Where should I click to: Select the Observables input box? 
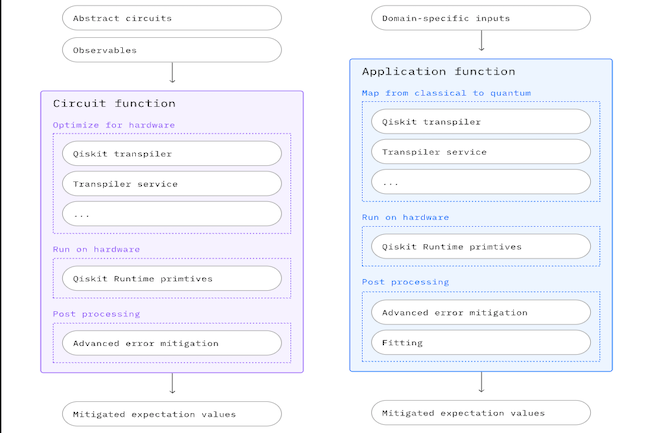click(x=171, y=49)
